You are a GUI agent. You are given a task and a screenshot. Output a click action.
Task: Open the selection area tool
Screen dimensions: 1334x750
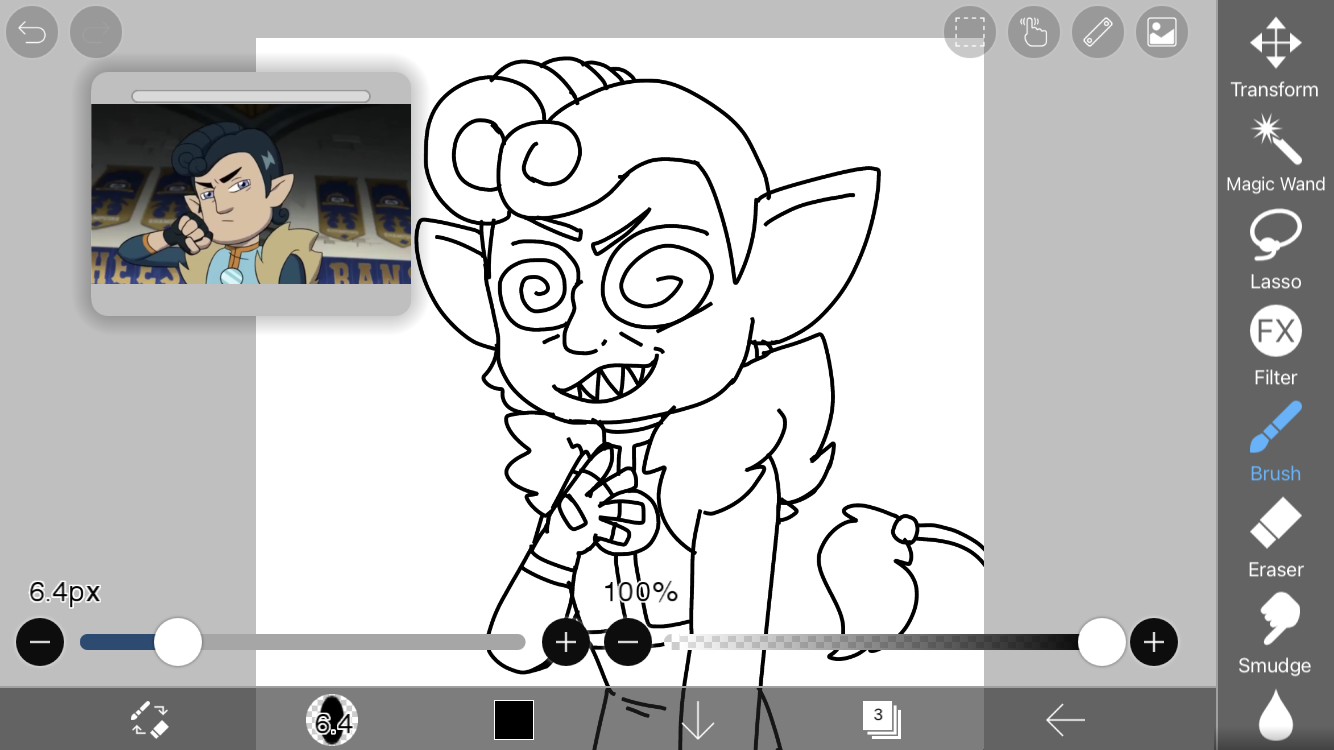tap(969, 33)
